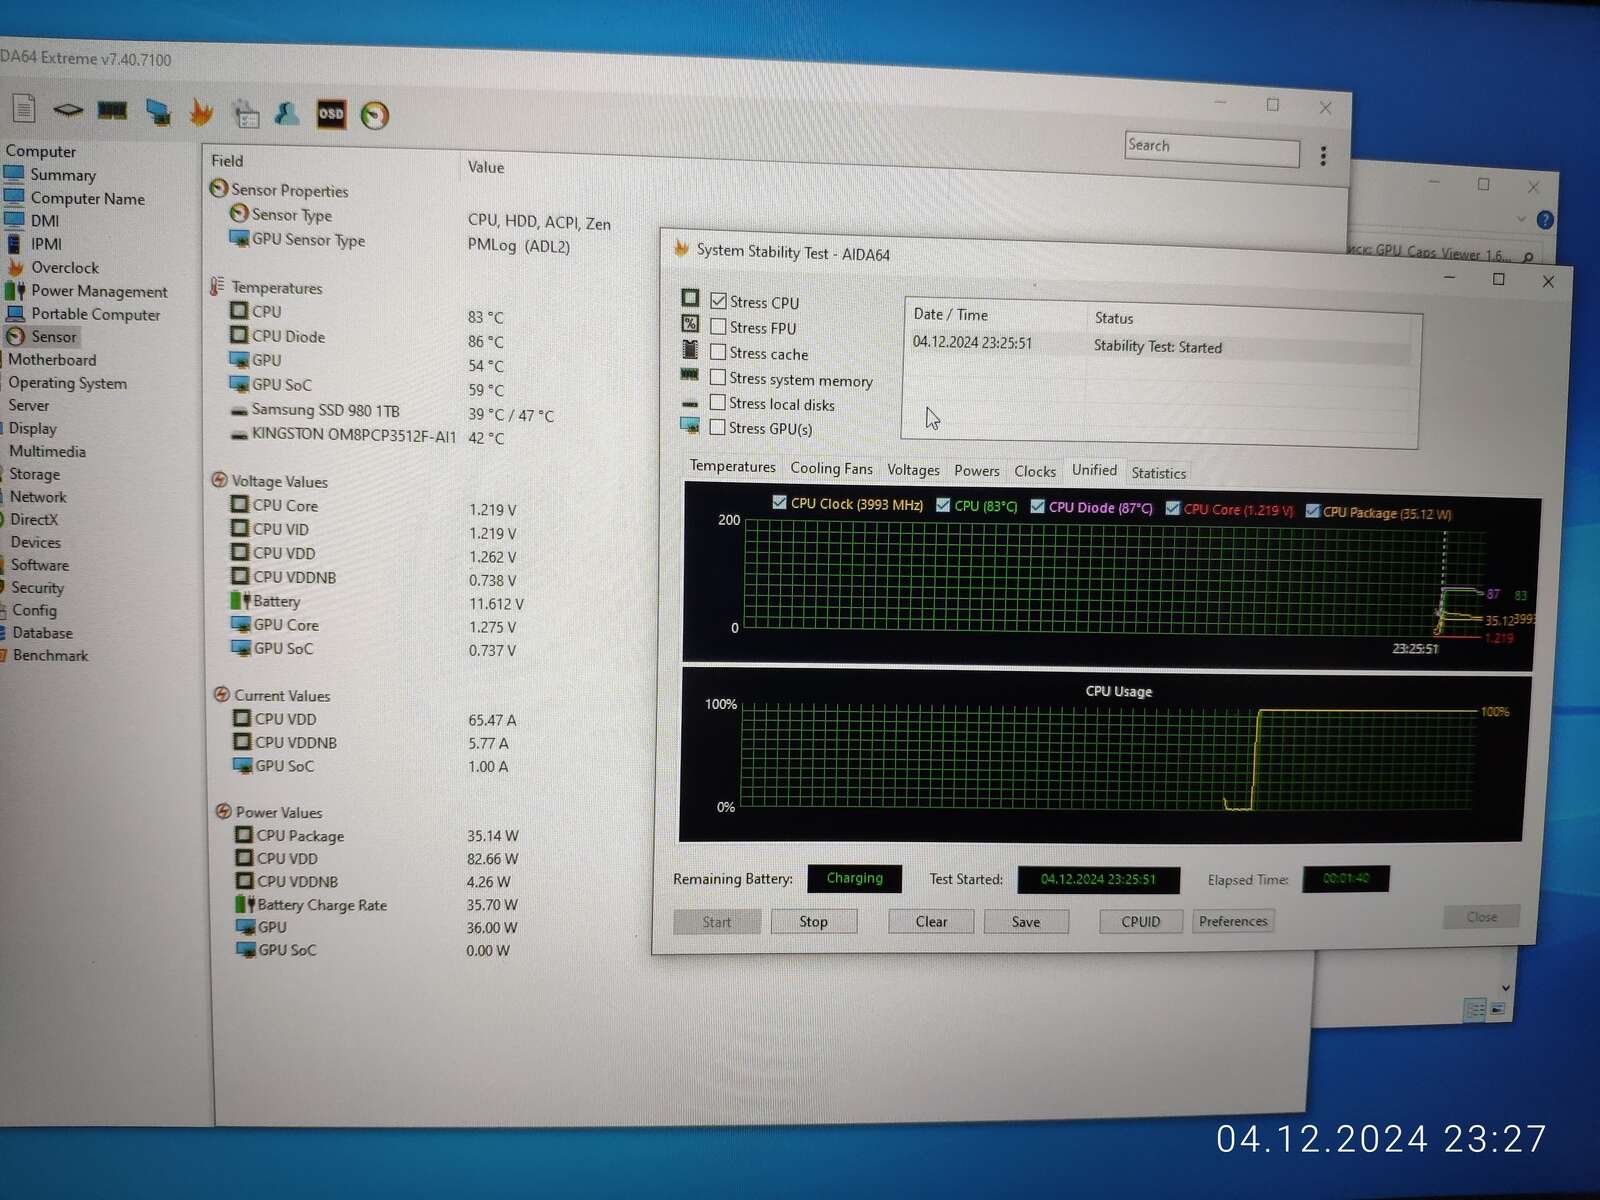
Task: Toggle CPU Package graph checkbox
Action: coord(1313,511)
